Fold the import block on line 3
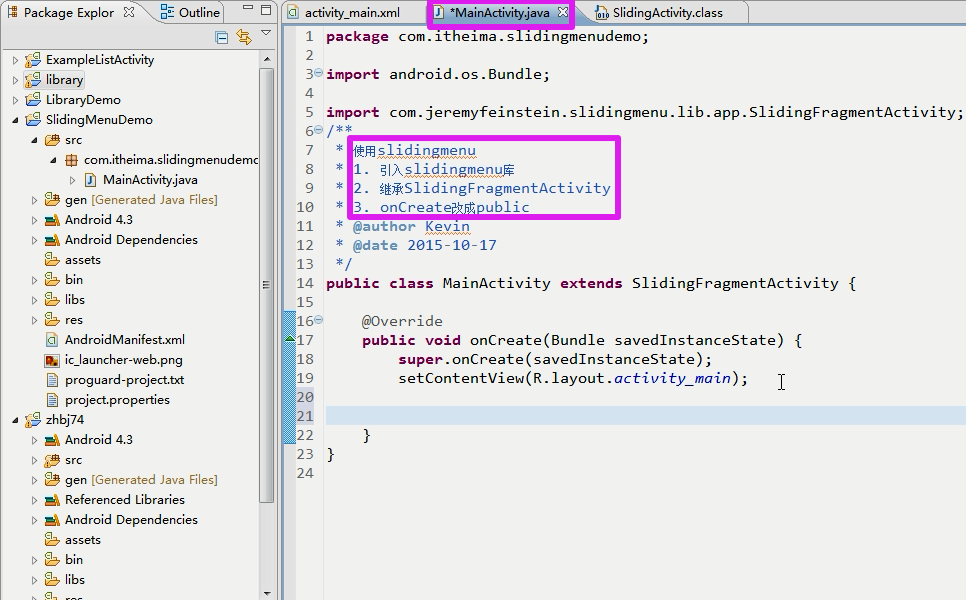This screenshot has height=600, width=966. pyautogui.click(x=318, y=74)
